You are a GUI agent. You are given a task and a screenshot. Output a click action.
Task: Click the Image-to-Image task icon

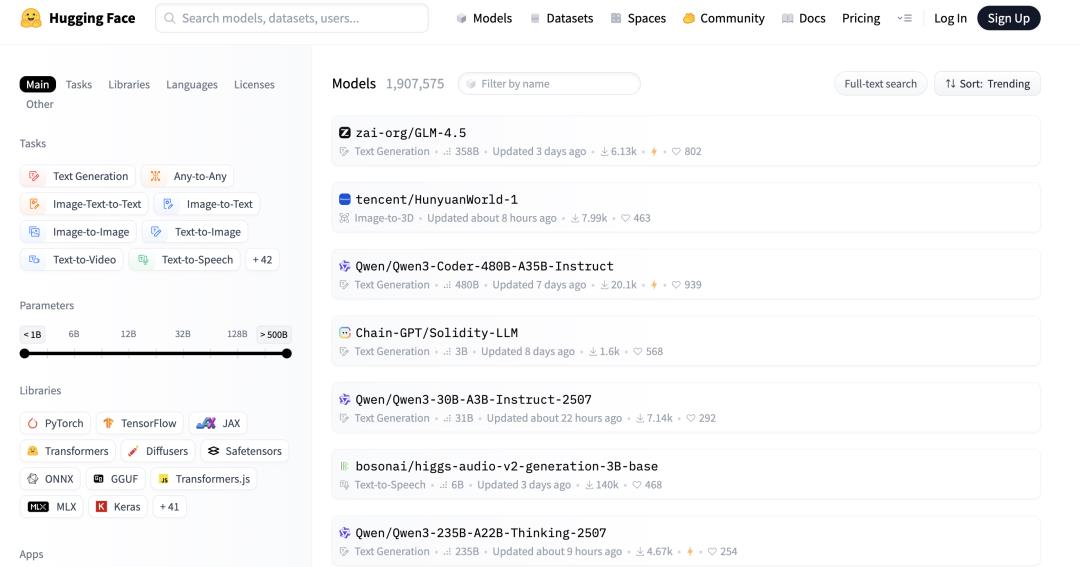pos(34,232)
